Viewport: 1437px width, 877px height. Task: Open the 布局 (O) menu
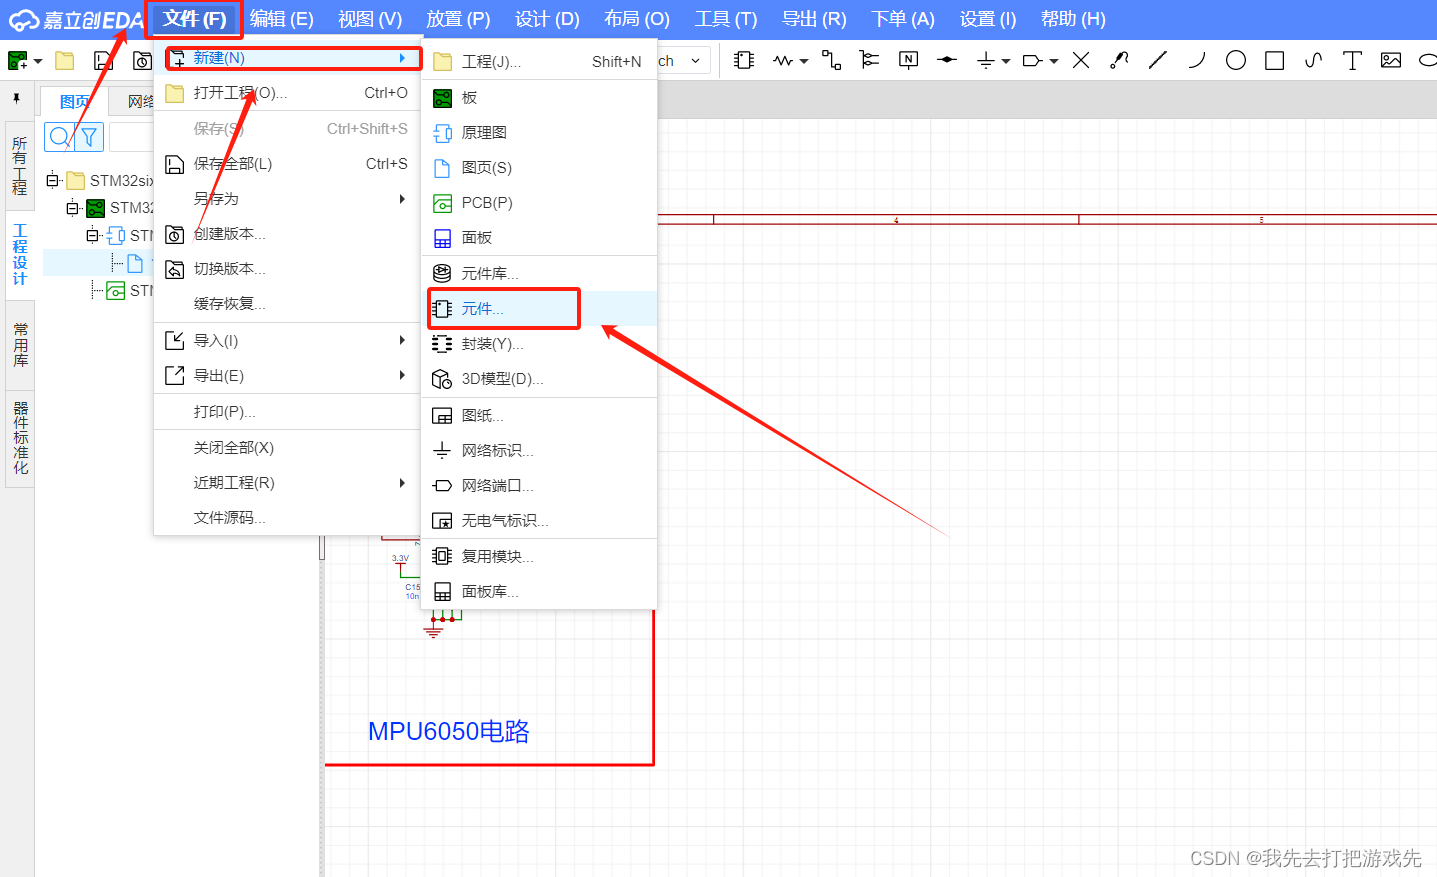(637, 19)
